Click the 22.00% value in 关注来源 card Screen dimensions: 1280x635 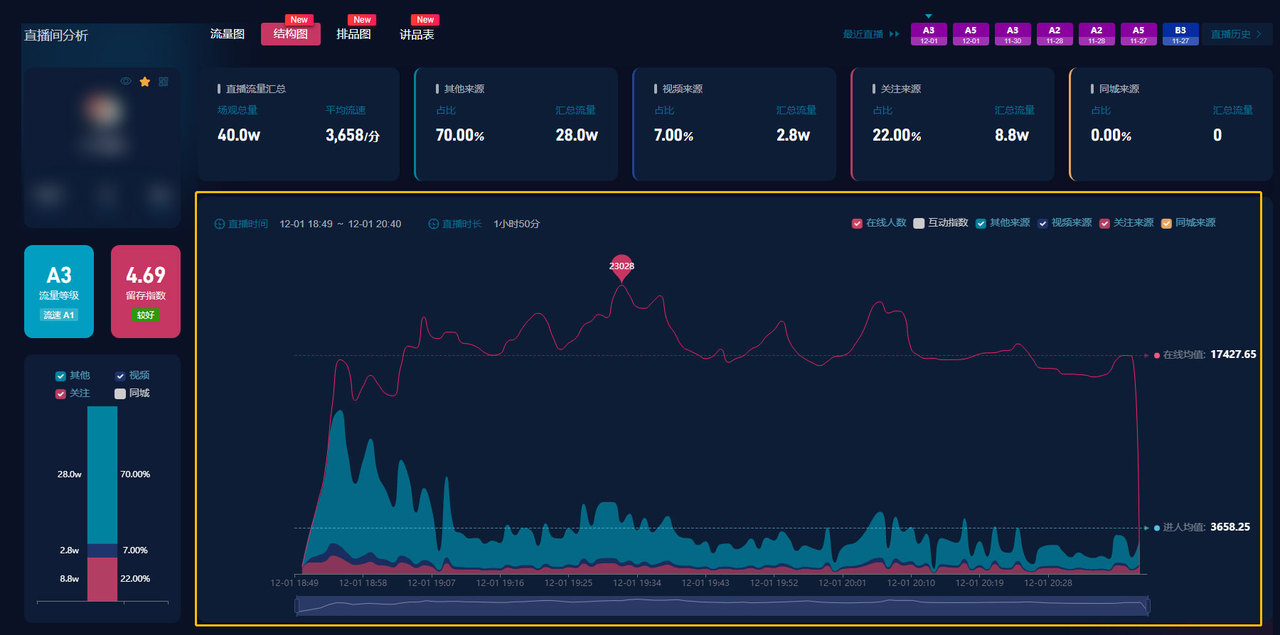(x=896, y=135)
